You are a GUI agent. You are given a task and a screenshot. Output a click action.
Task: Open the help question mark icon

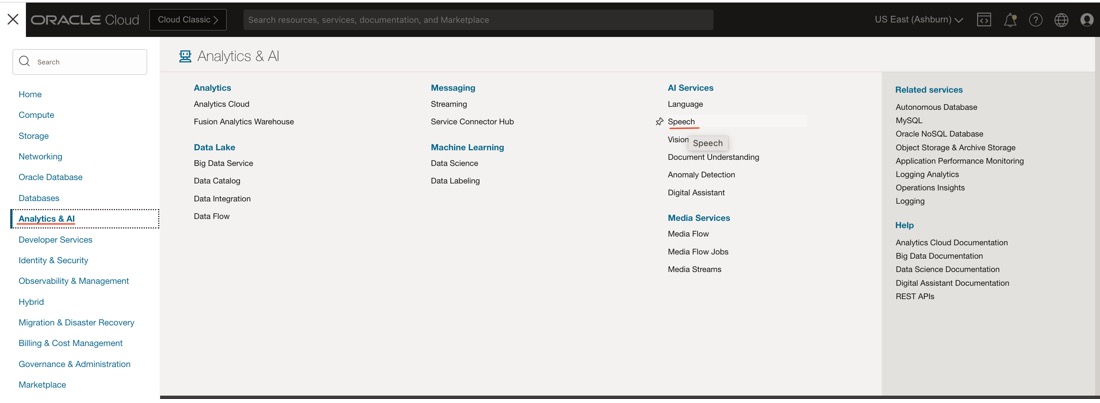(1035, 20)
